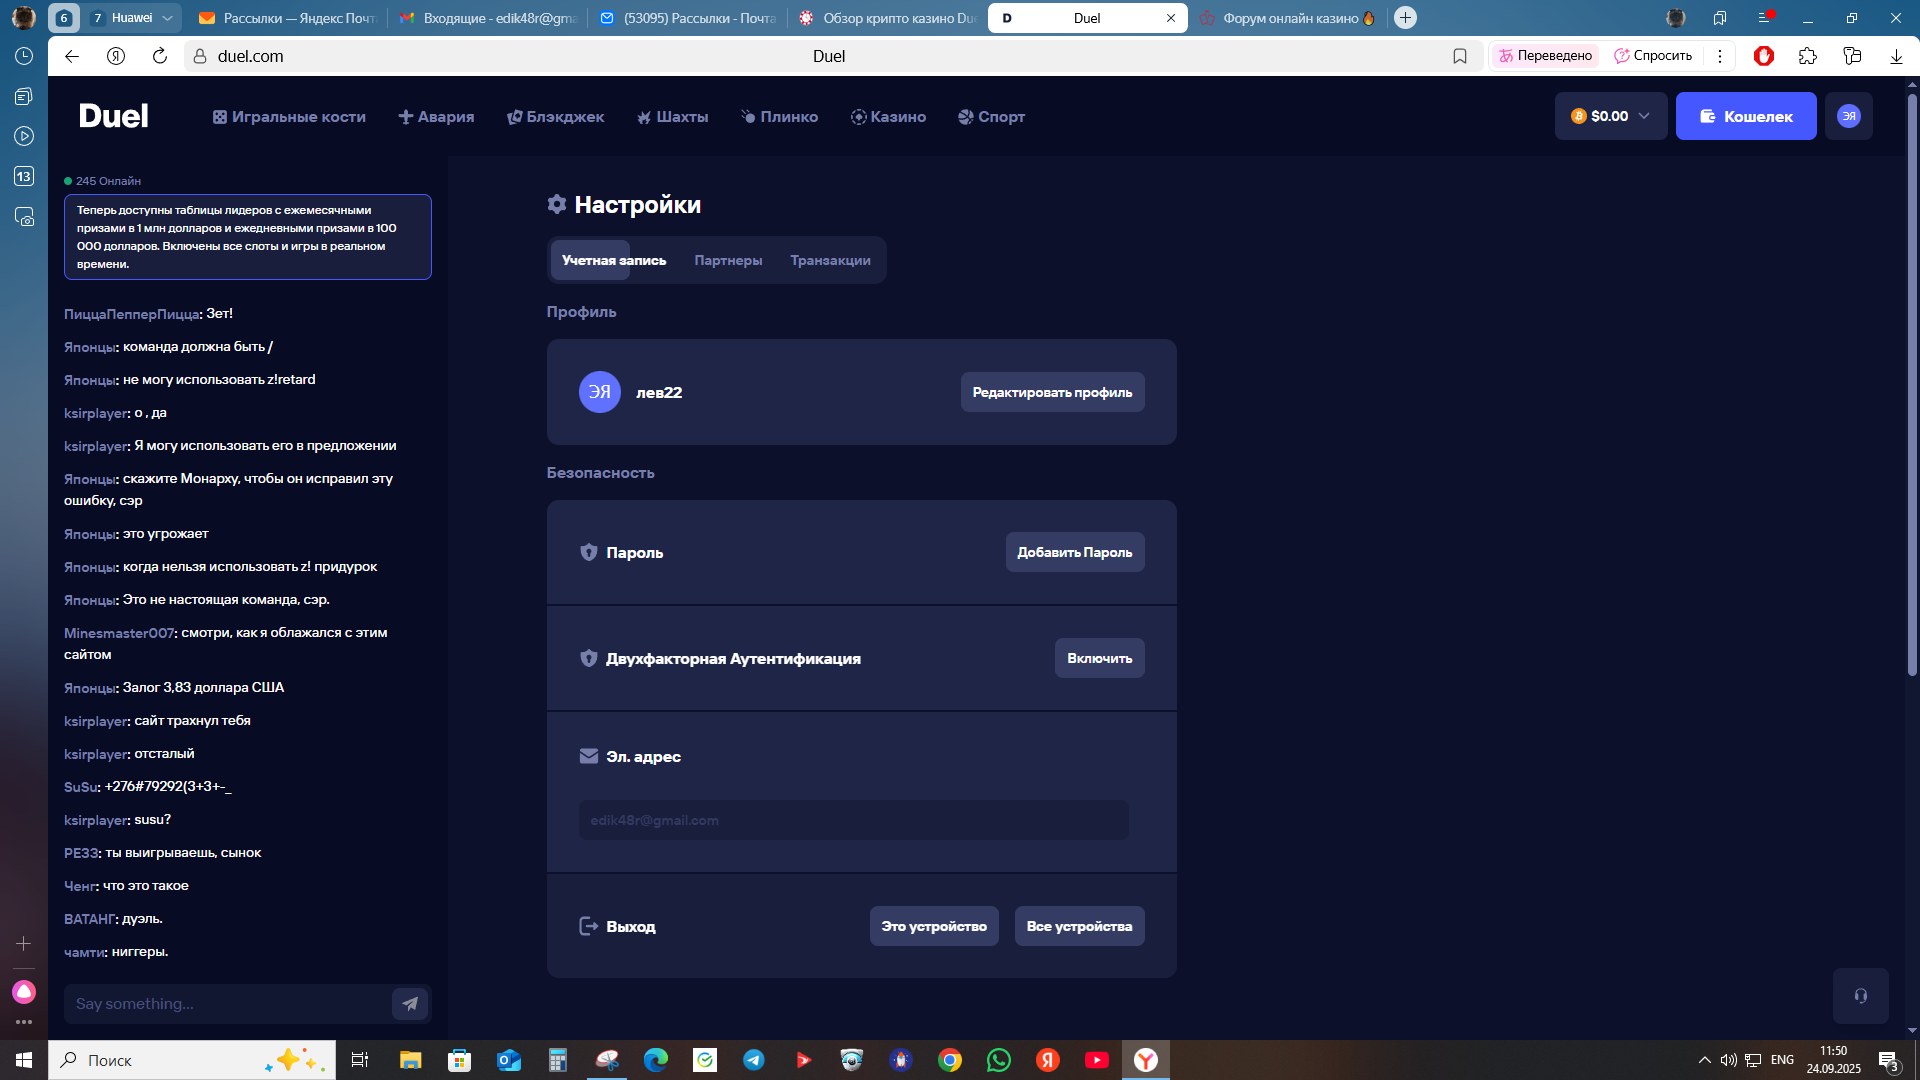The image size is (1920, 1080).
Task: Send chat message with paper plane icon
Action: pyautogui.click(x=410, y=1004)
